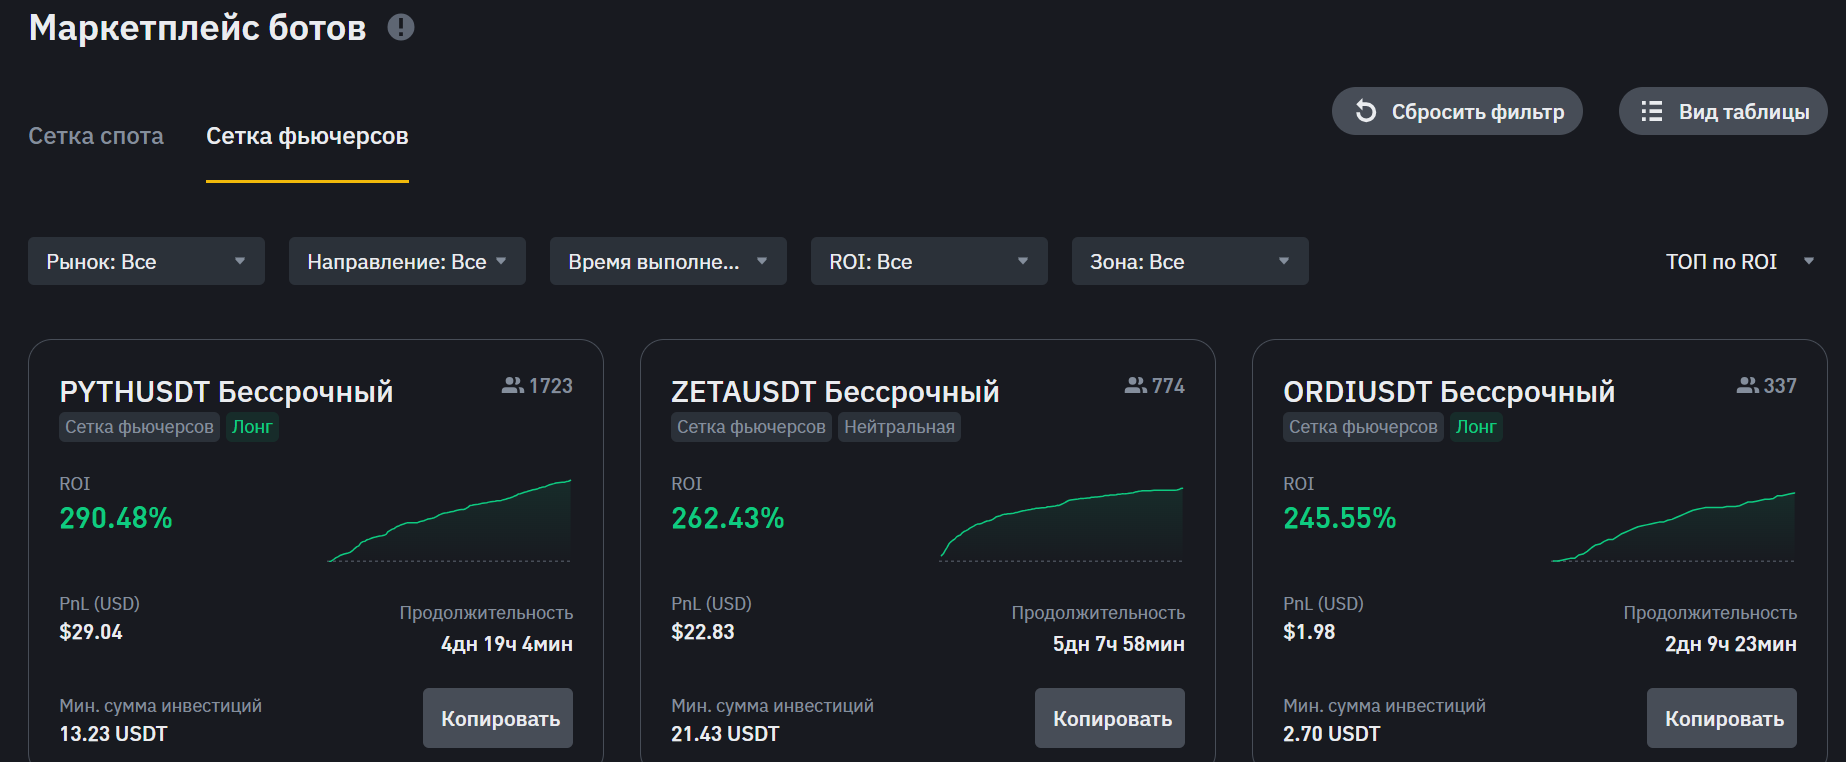
Task: Open the PYTHUSDT ROI chart
Action: pos(450,520)
